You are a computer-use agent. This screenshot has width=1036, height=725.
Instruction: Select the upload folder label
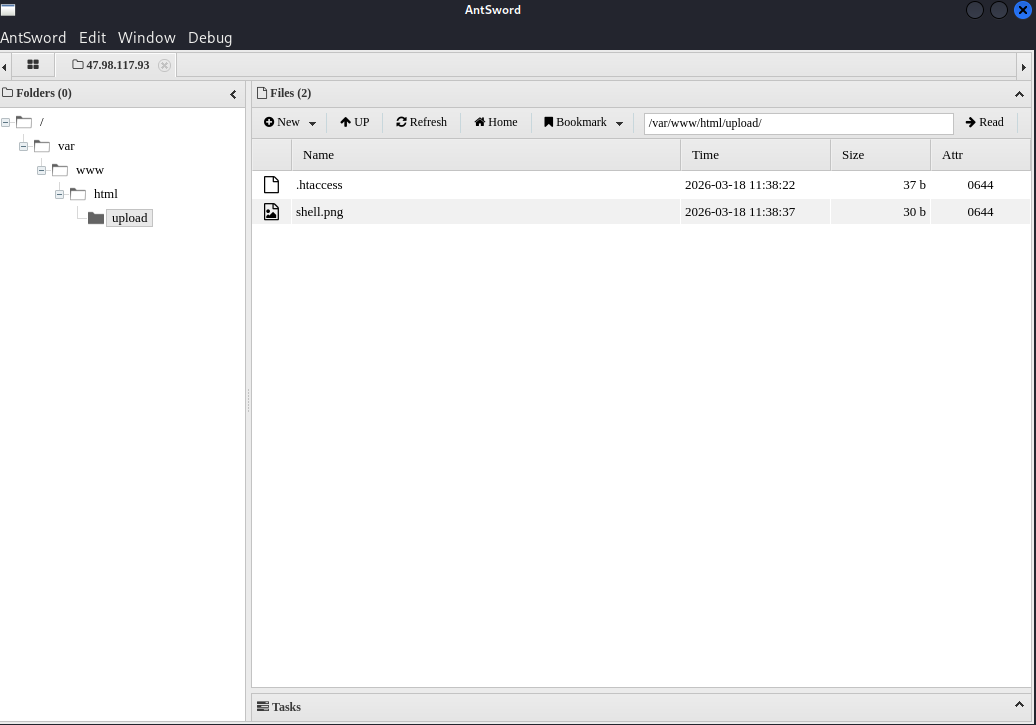(130, 218)
